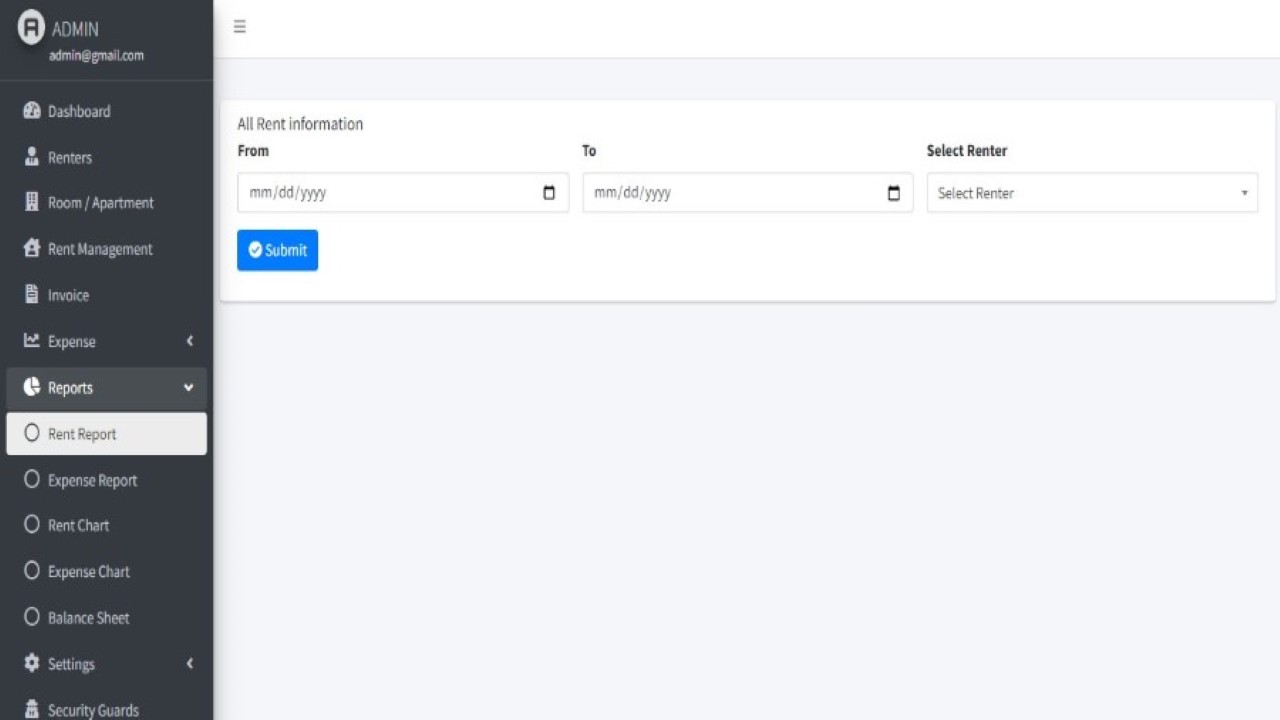
Task: Open the From date calendar picker
Action: (549, 193)
